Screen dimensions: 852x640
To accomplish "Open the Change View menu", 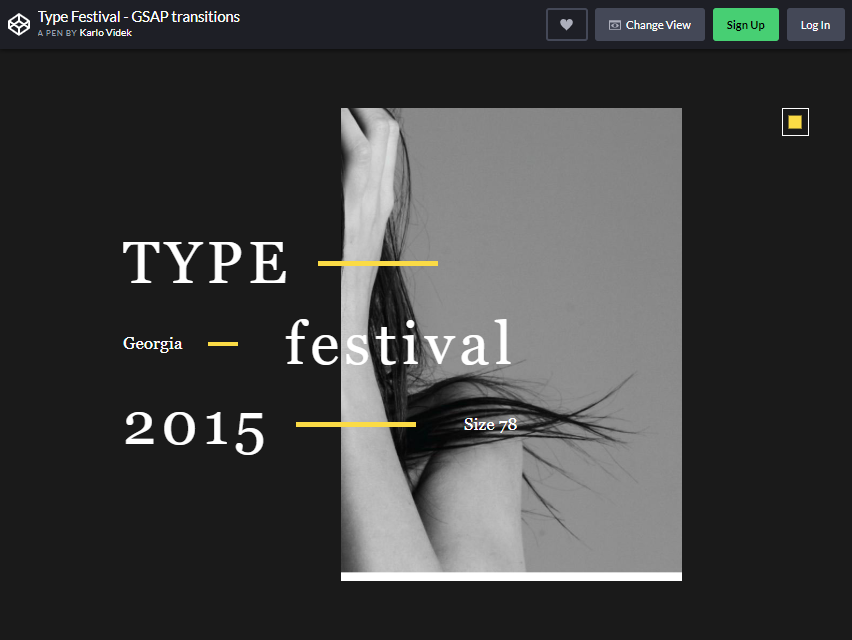I will pyautogui.click(x=650, y=24).
